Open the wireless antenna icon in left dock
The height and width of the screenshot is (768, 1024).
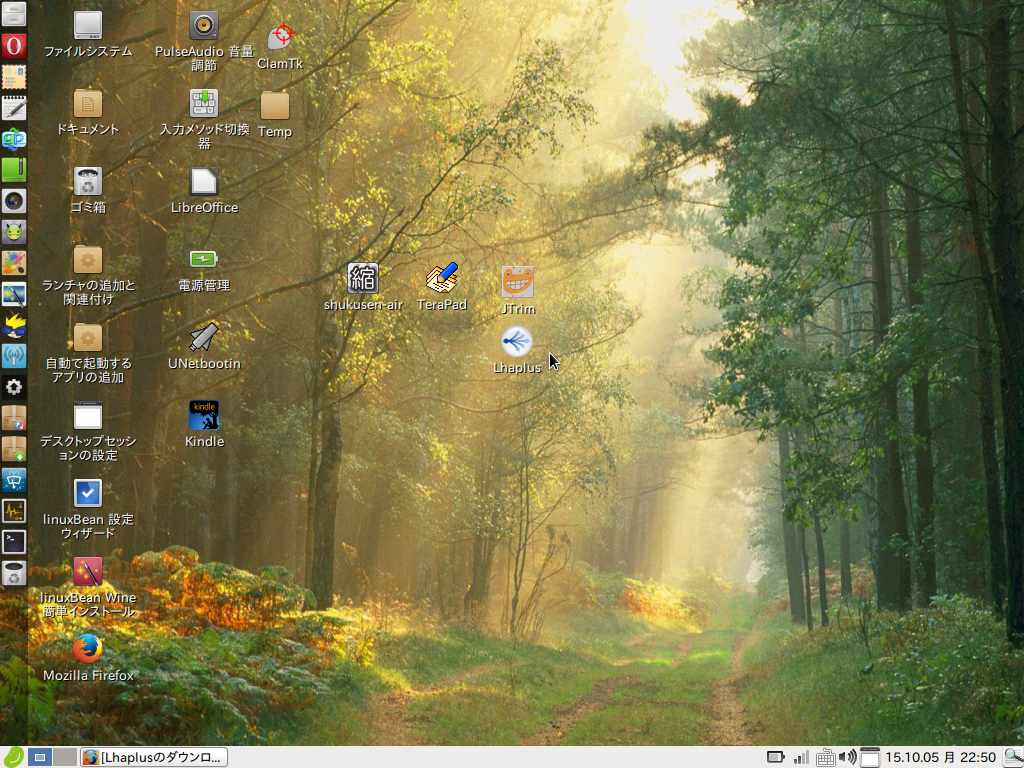14,356
